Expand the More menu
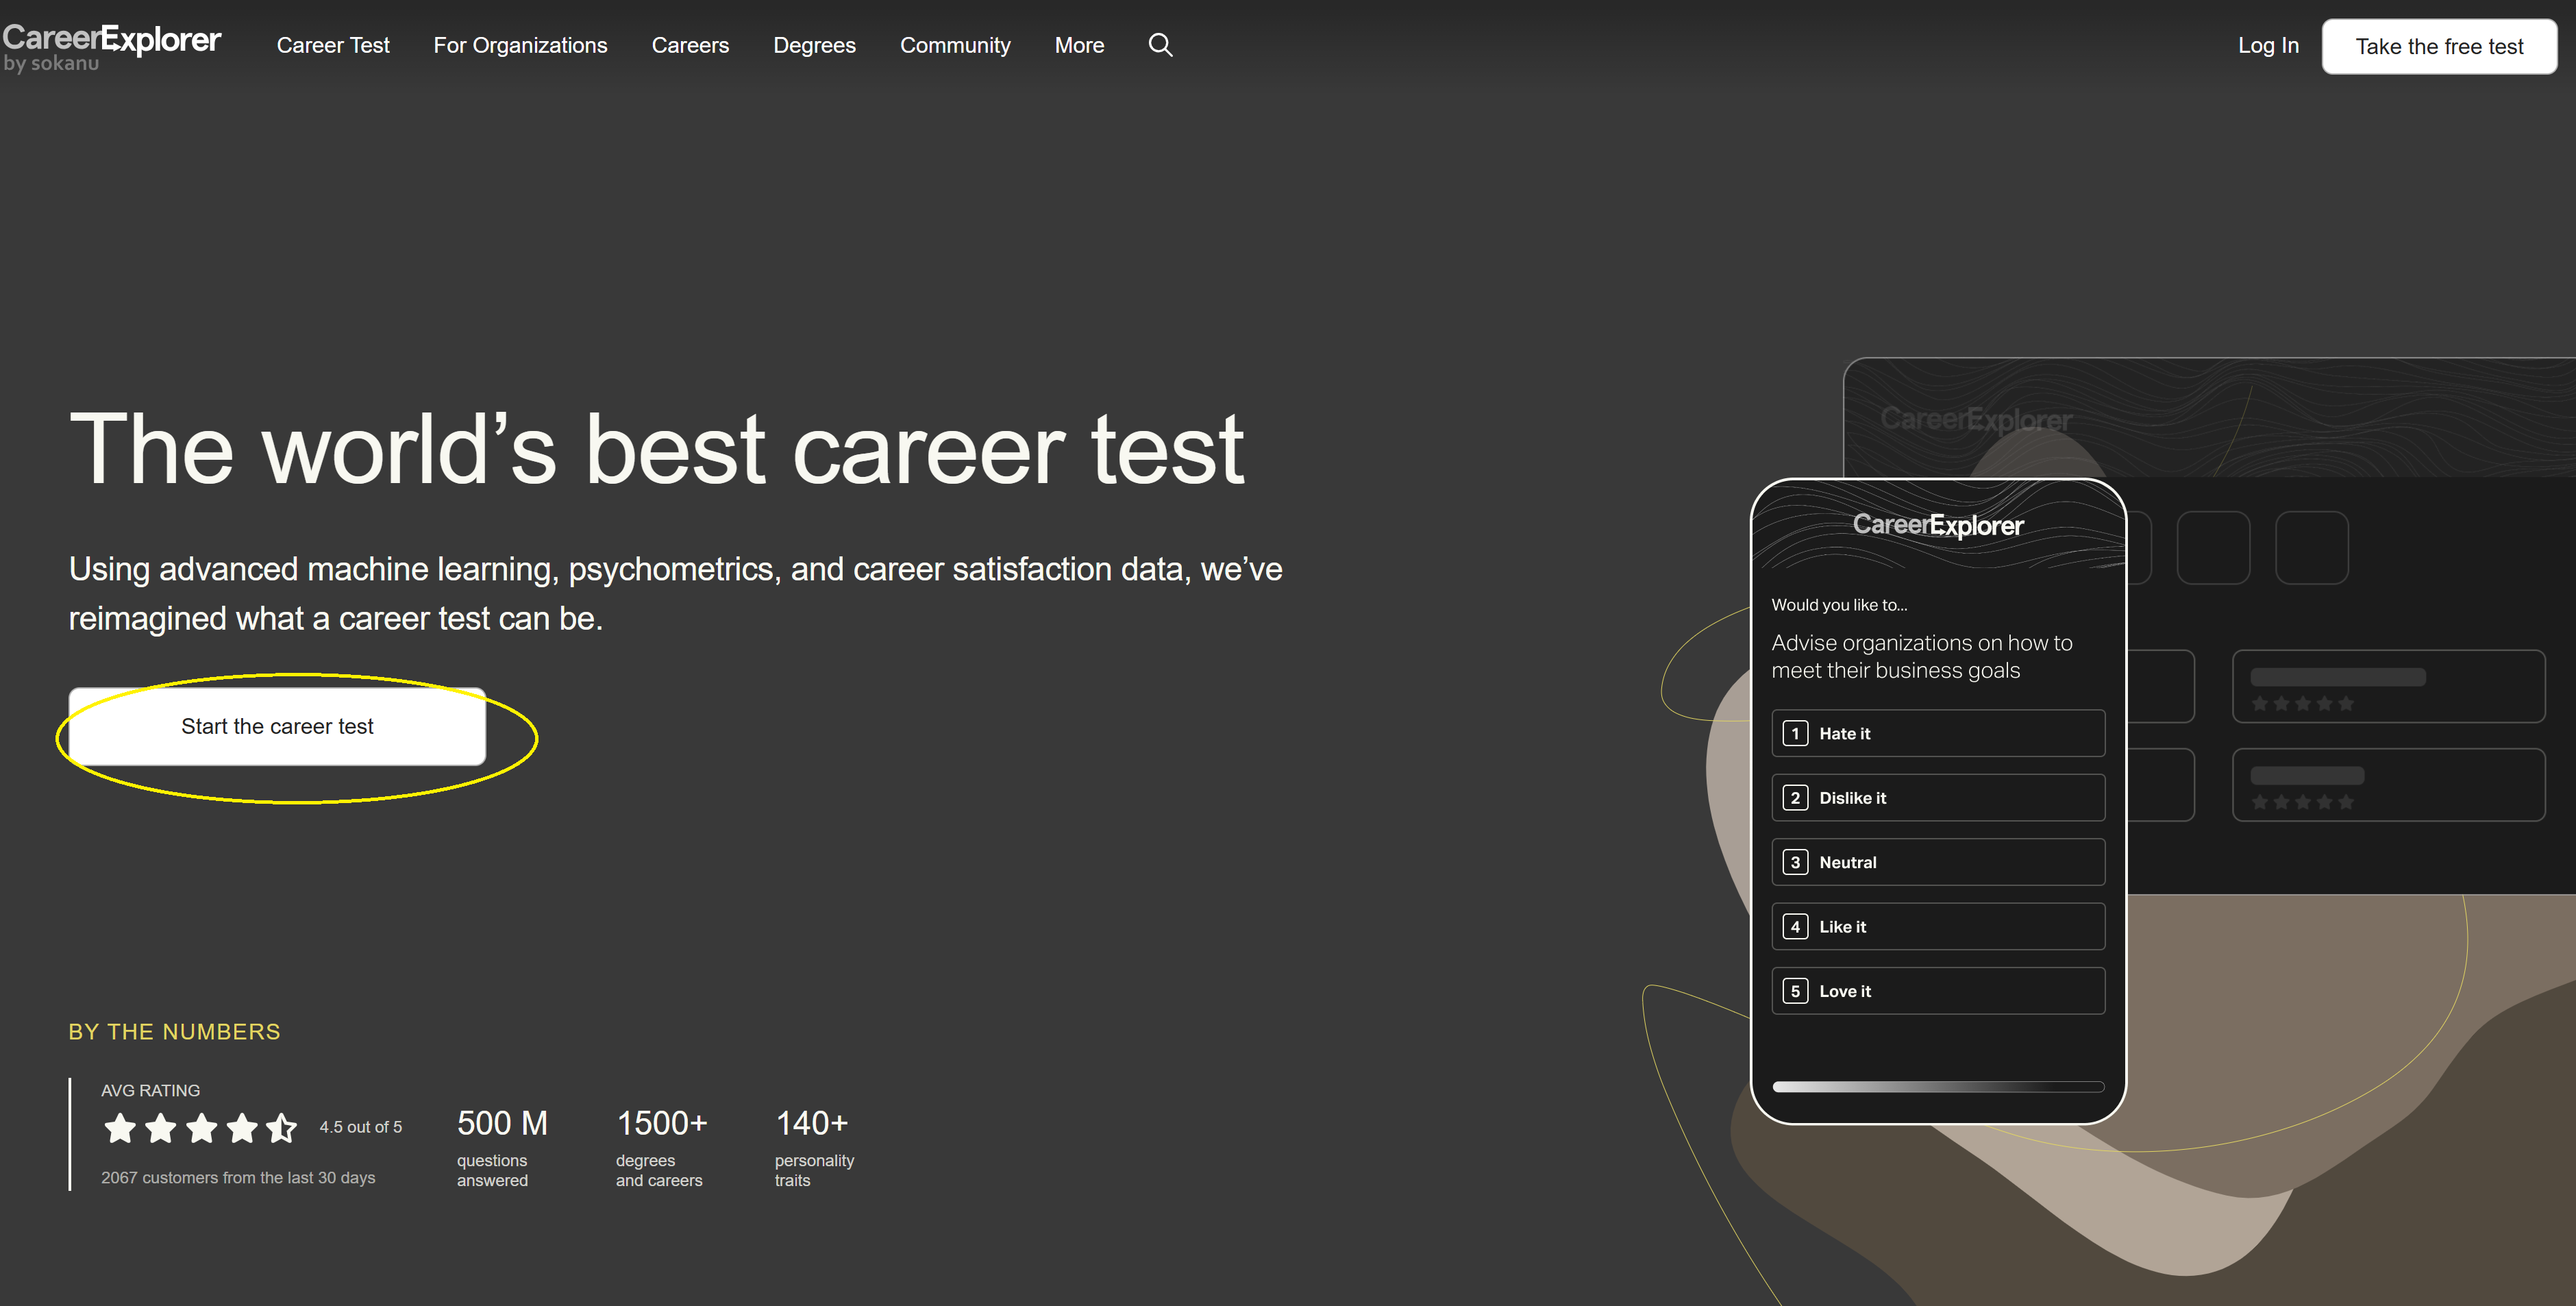Screen dimensions: 2576x1306 tap(1079, 45)
